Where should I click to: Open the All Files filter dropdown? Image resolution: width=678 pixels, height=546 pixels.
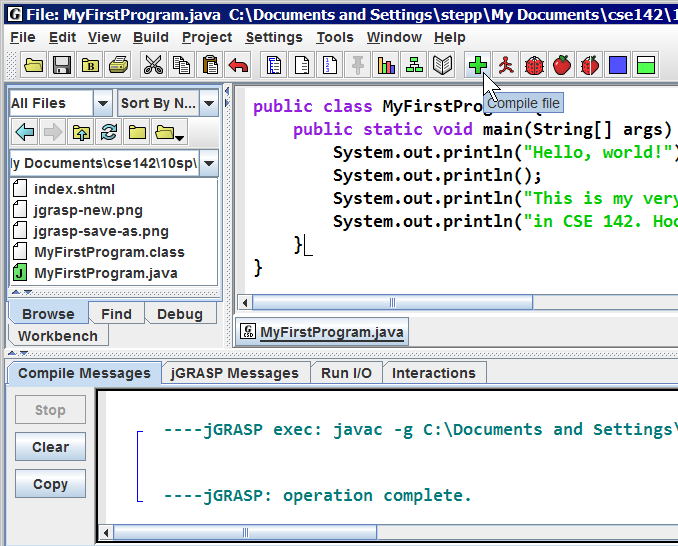[x=102, y=103]
